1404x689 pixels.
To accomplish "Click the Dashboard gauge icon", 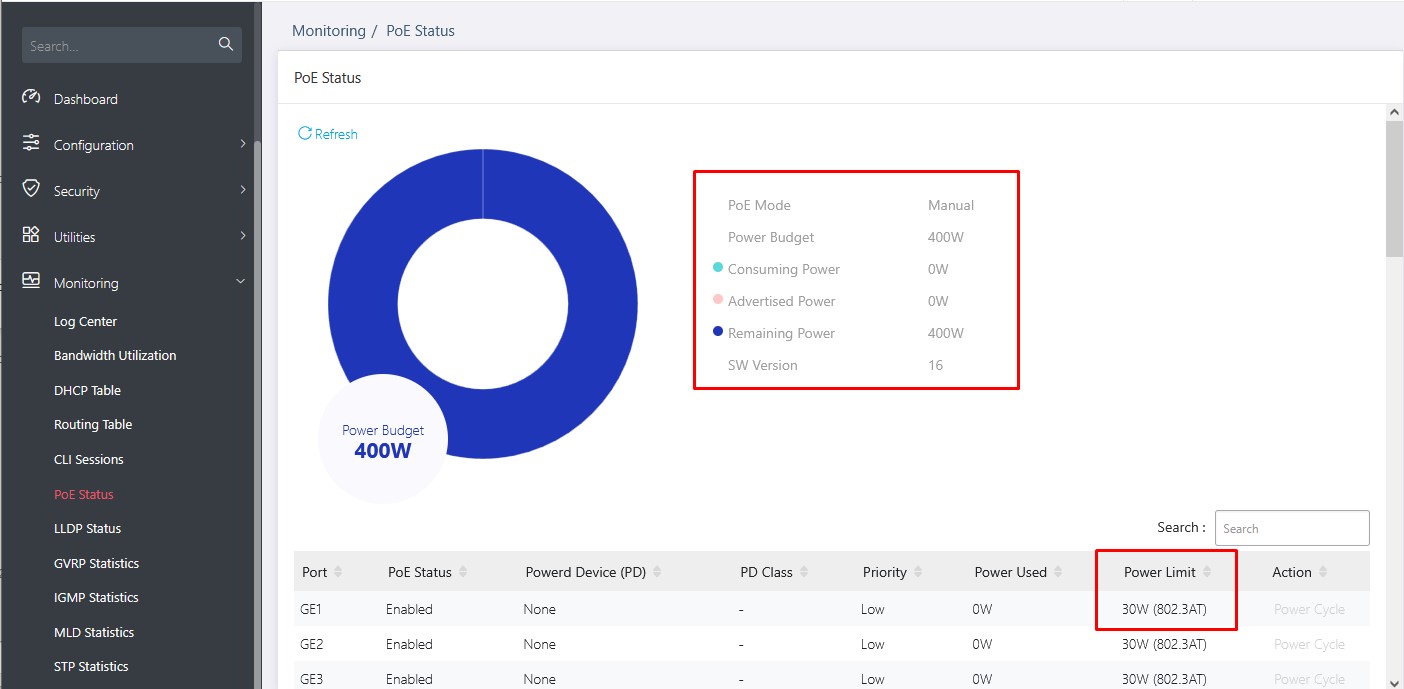I will click(x=31, y=98).
